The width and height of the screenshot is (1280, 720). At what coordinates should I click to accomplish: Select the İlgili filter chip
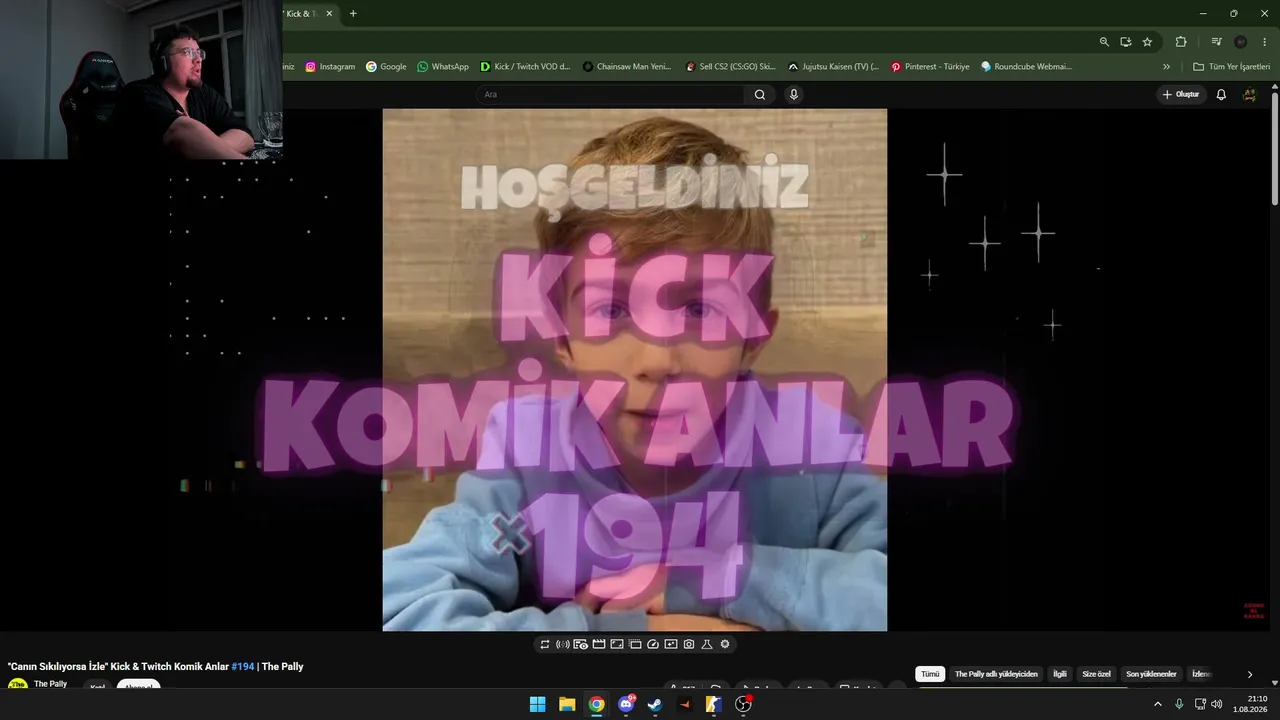pos(1060,674)
